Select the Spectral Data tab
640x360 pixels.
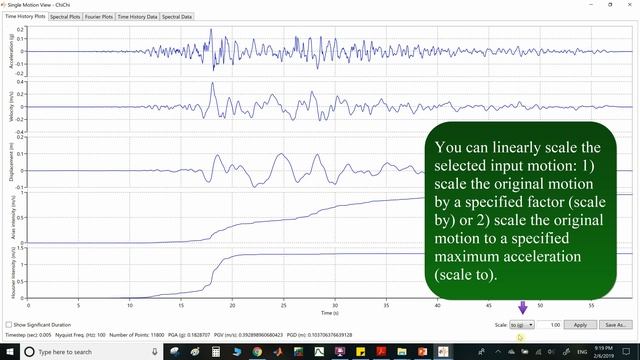point(177,17)
